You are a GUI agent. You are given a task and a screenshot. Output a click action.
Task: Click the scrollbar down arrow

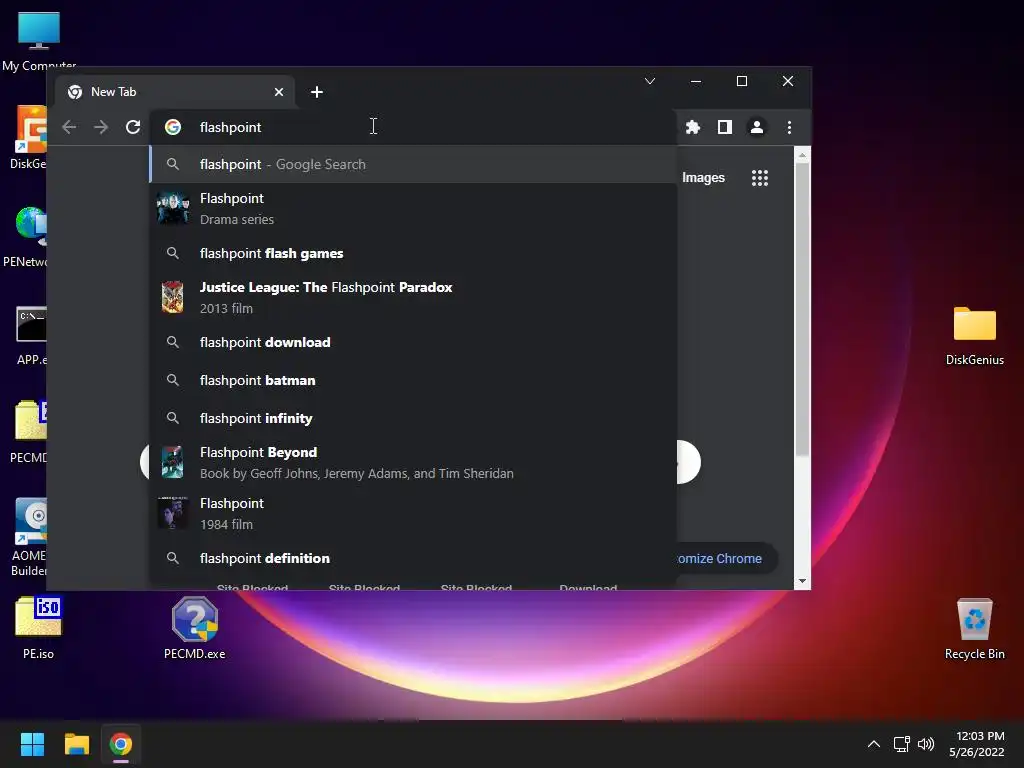(x=802, y=581)
